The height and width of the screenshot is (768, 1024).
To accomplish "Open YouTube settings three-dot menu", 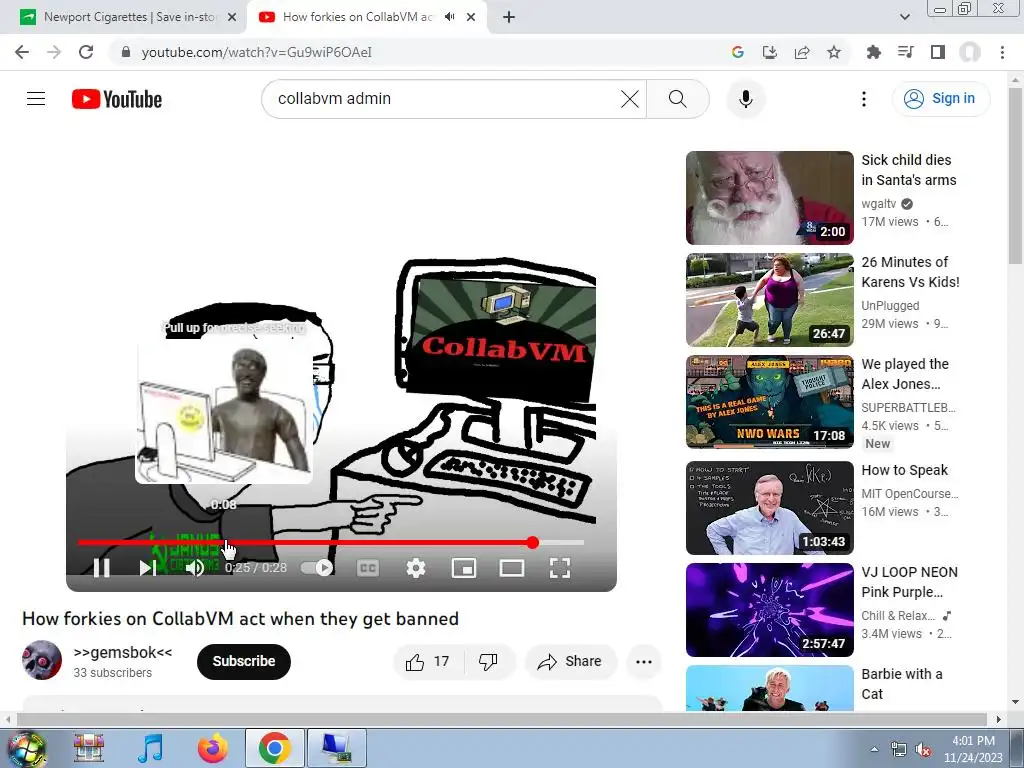I will pos(864,99).
